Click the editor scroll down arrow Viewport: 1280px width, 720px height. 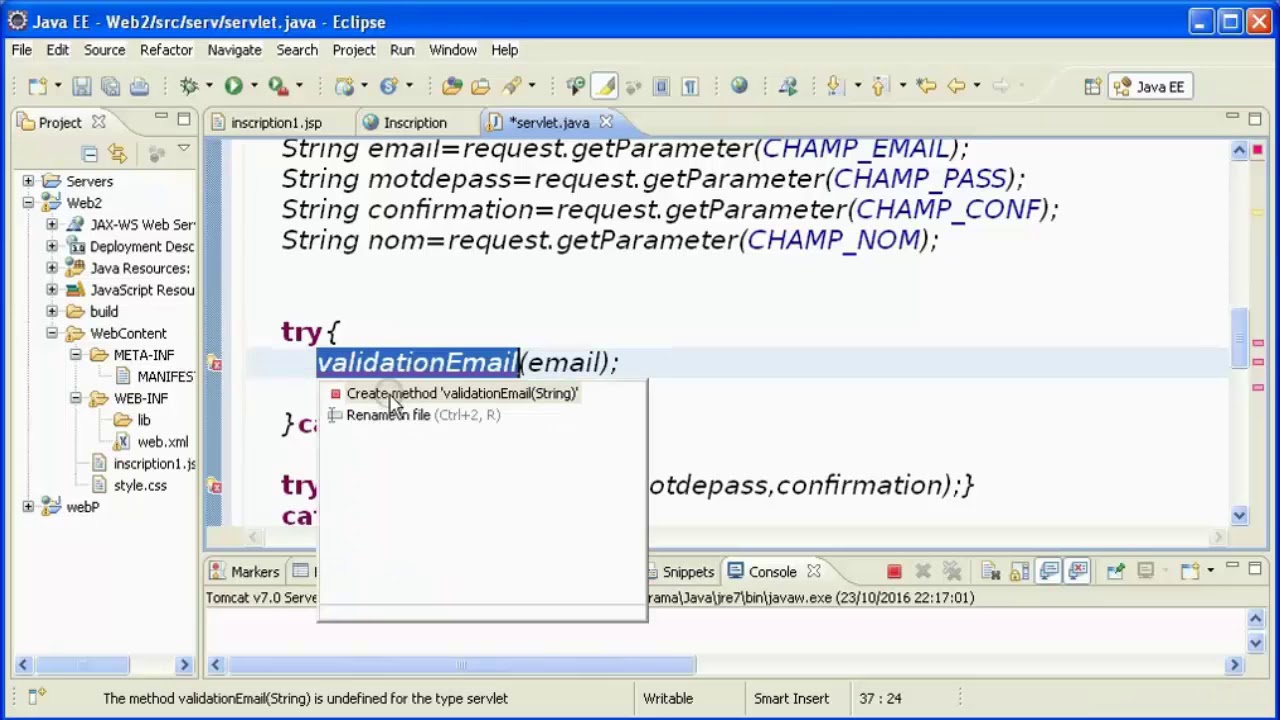tap(1239, 516)
